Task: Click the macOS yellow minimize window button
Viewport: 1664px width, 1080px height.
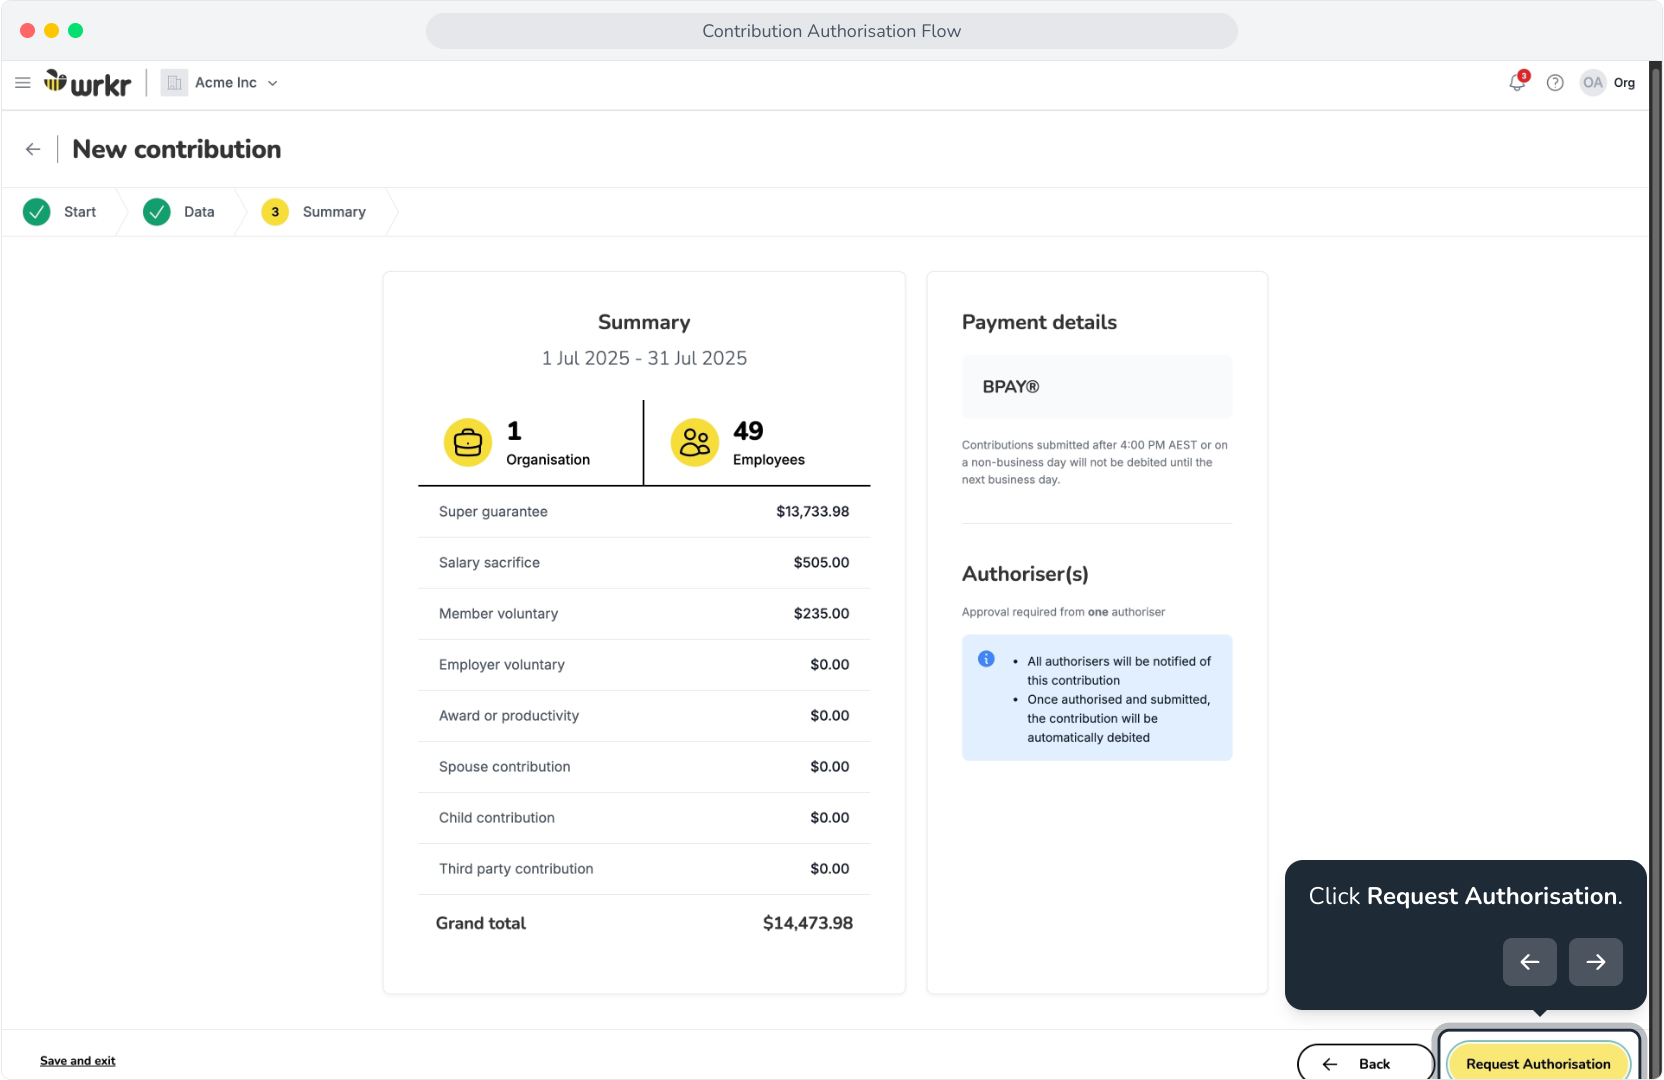Action: click(x=51, y=31)
